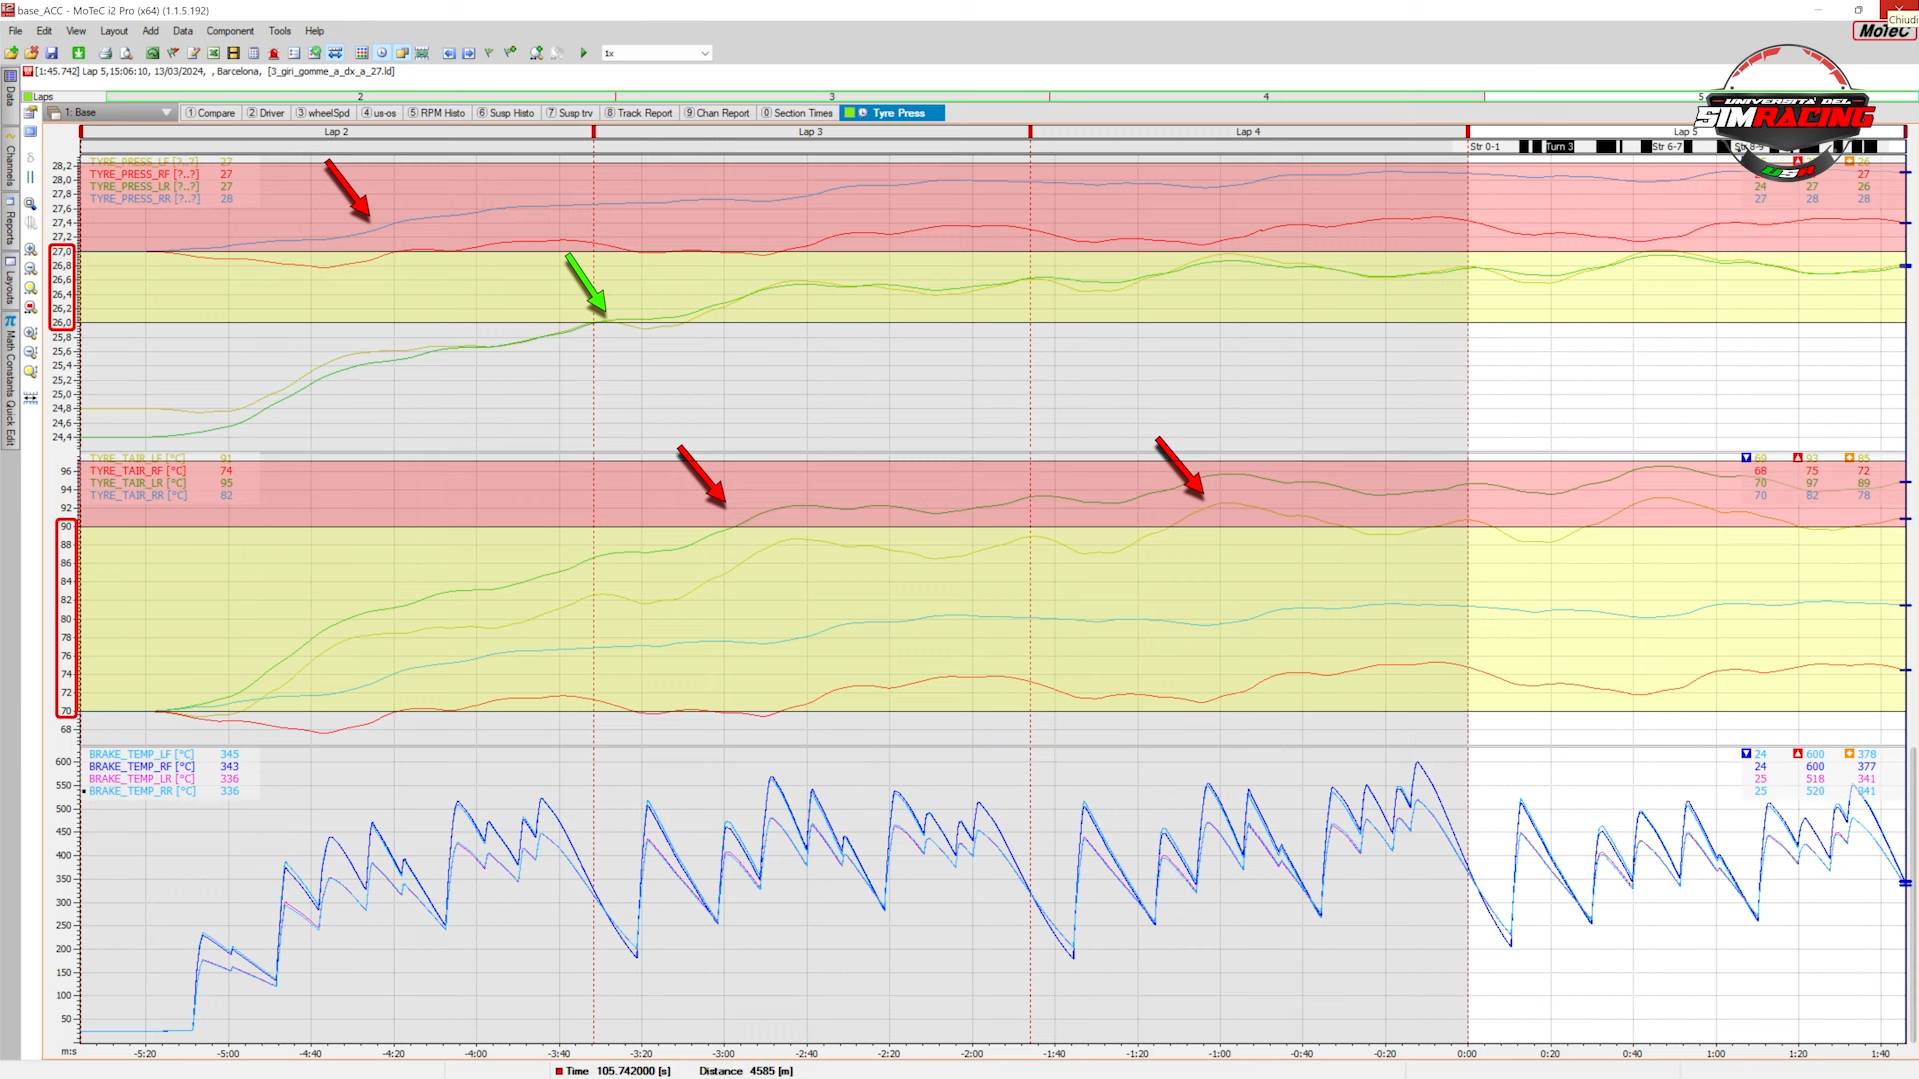Click the zoom out magnifier in left toolbar
This screenshot has width=1919, height=1079.
[30, 269]
